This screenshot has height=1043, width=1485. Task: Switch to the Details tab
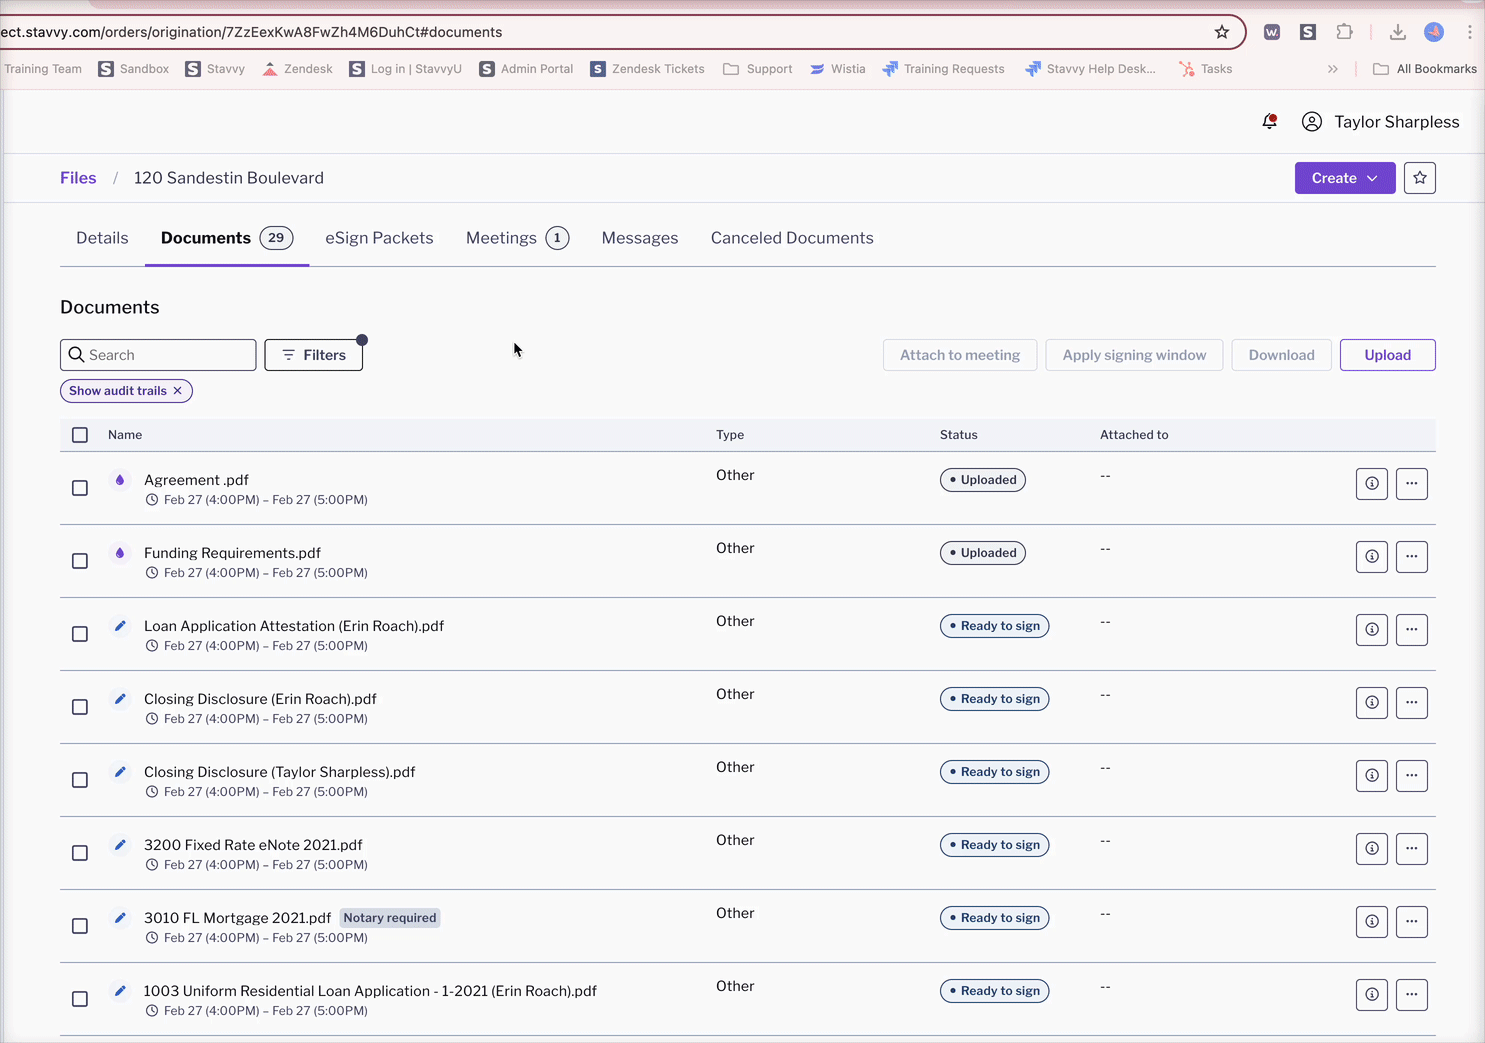102,238
